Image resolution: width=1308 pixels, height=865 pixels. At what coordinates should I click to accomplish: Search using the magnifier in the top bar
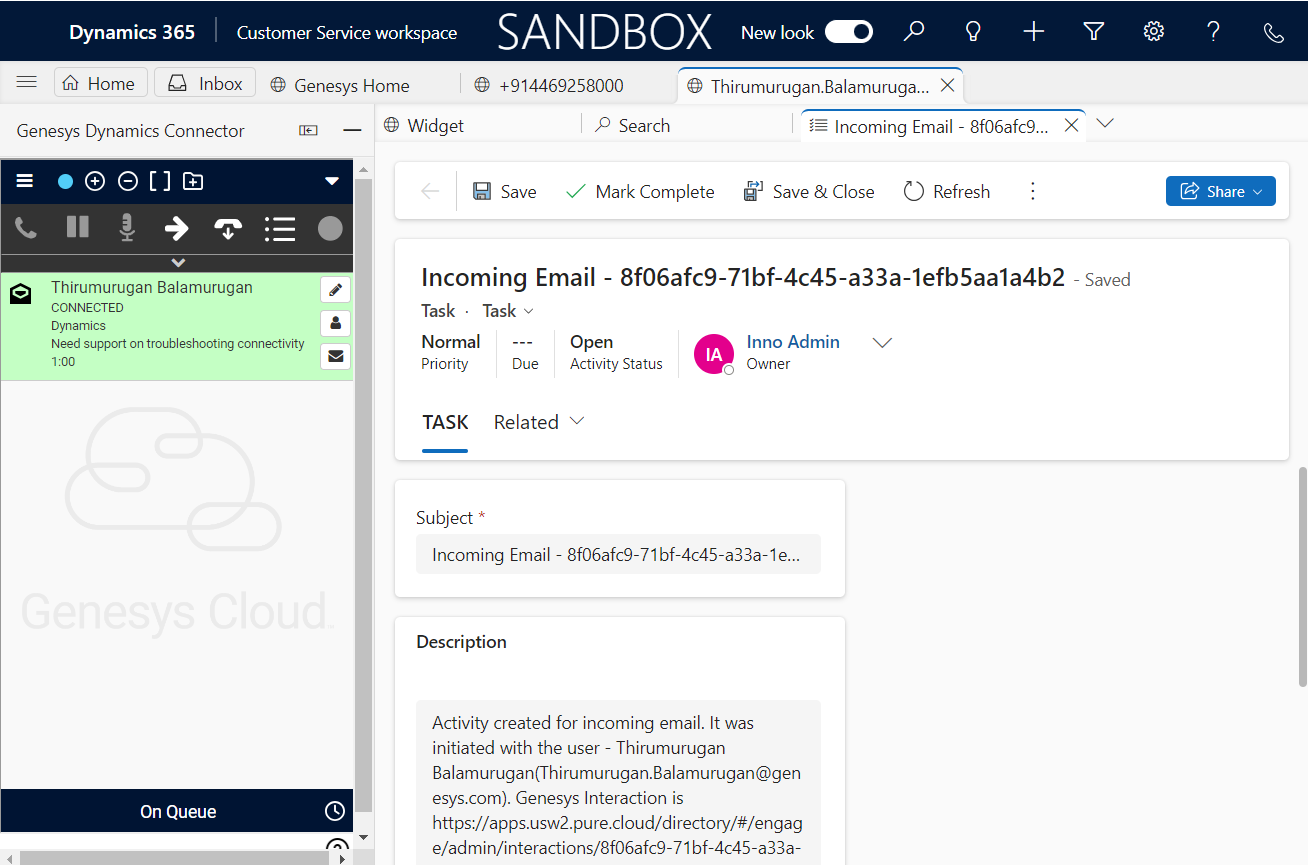pyautogui.click(x=913, y=31)
